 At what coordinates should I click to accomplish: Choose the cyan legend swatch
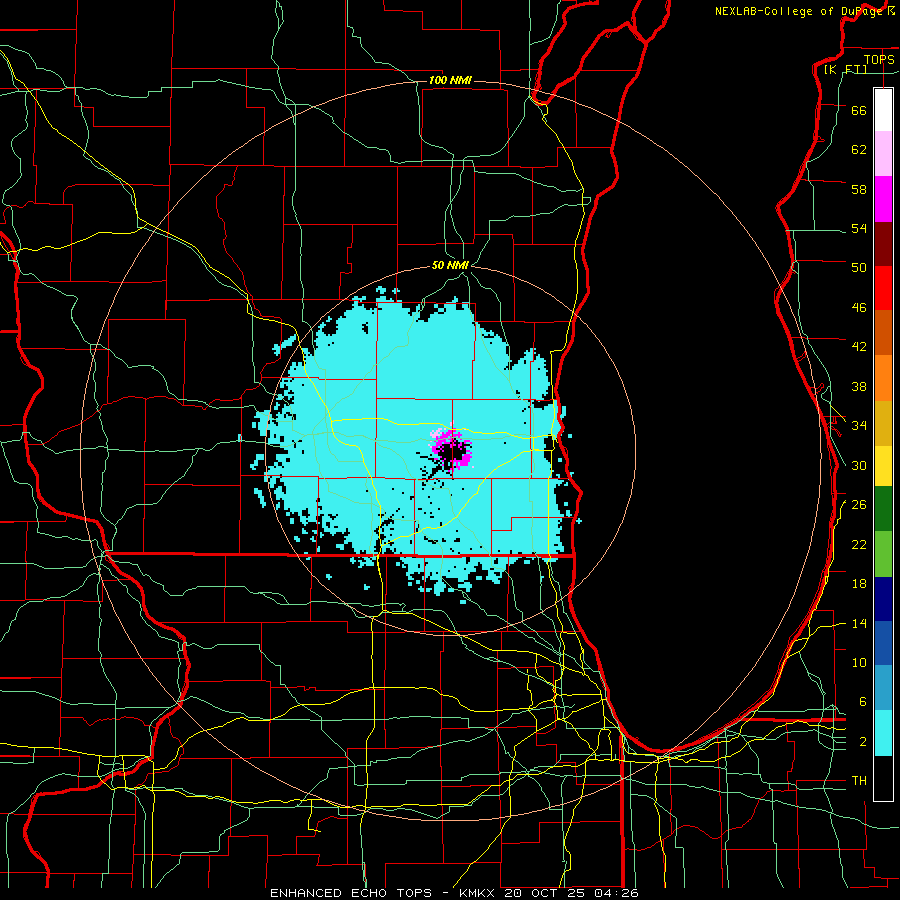[x=883, y=733]
